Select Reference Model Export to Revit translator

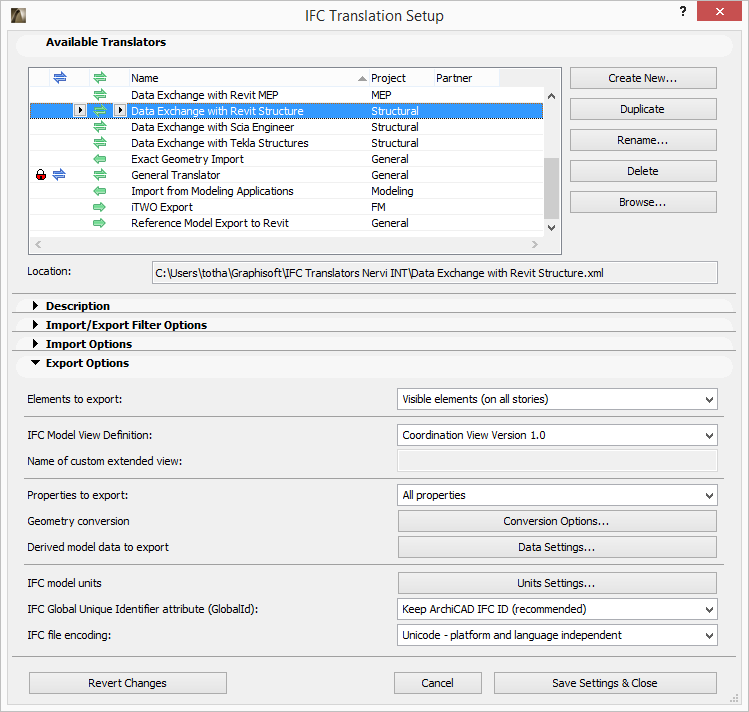tap(287, 223)
